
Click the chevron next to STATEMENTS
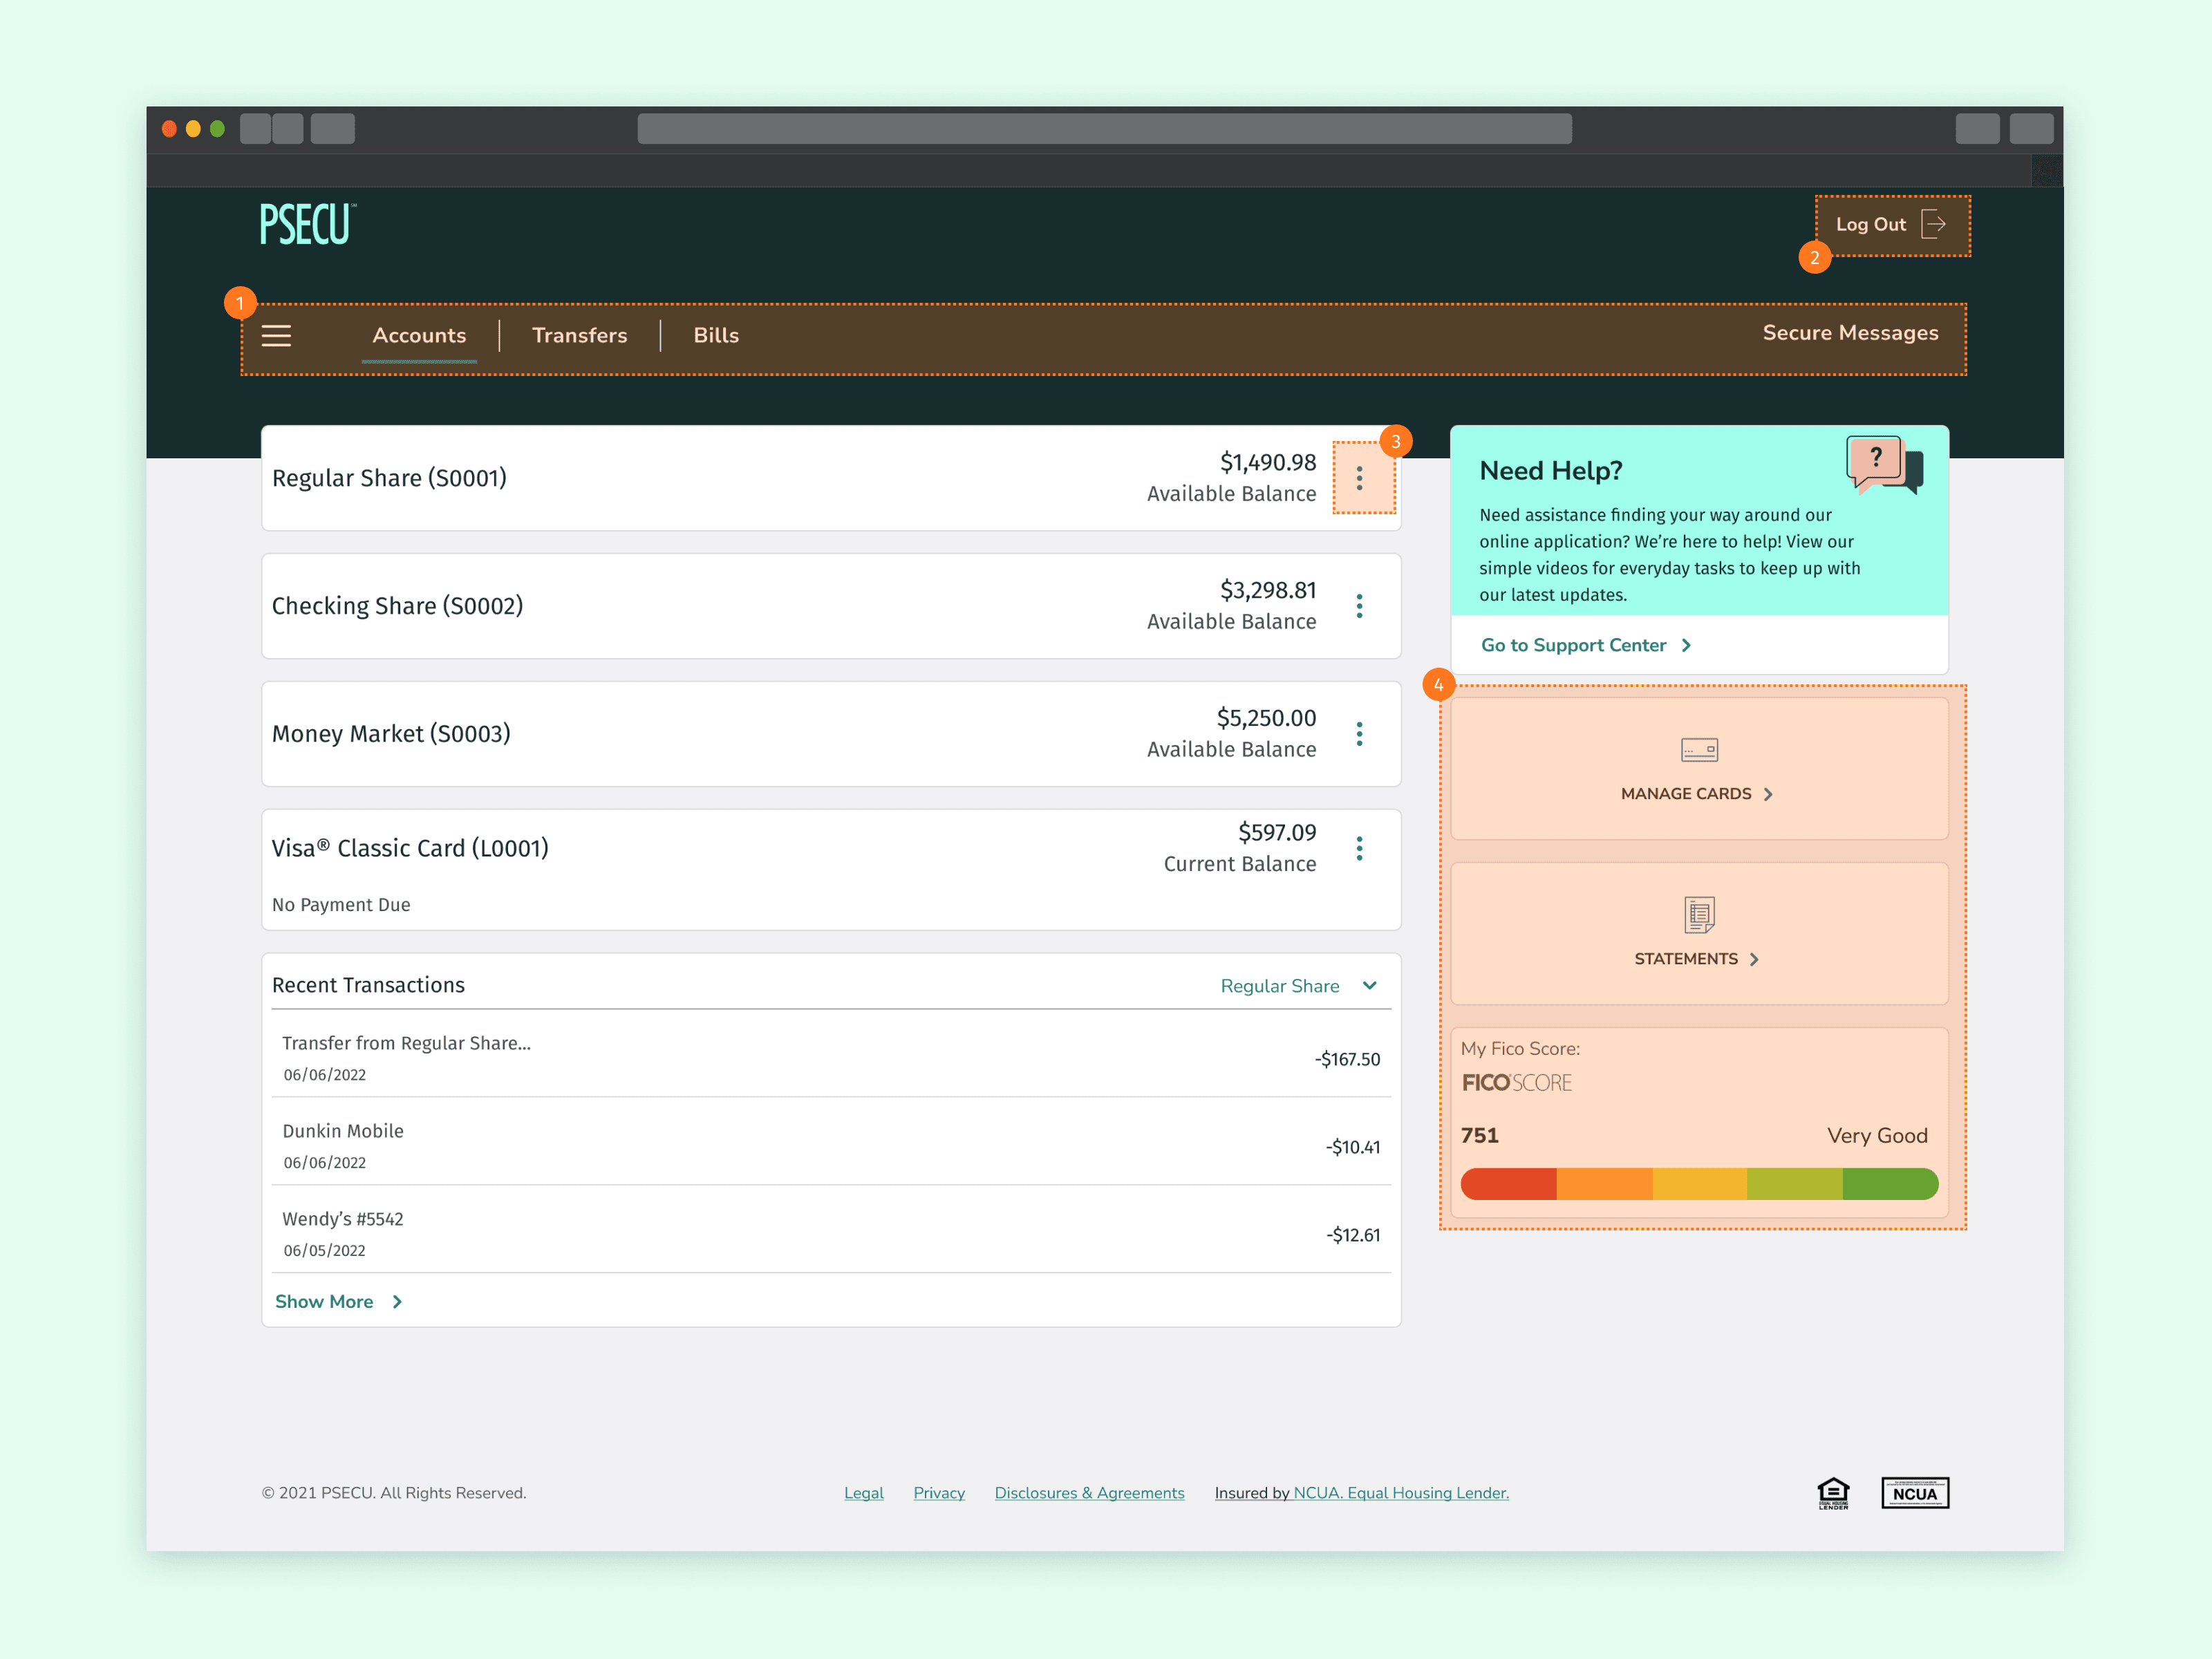(x=1754, y=959)
